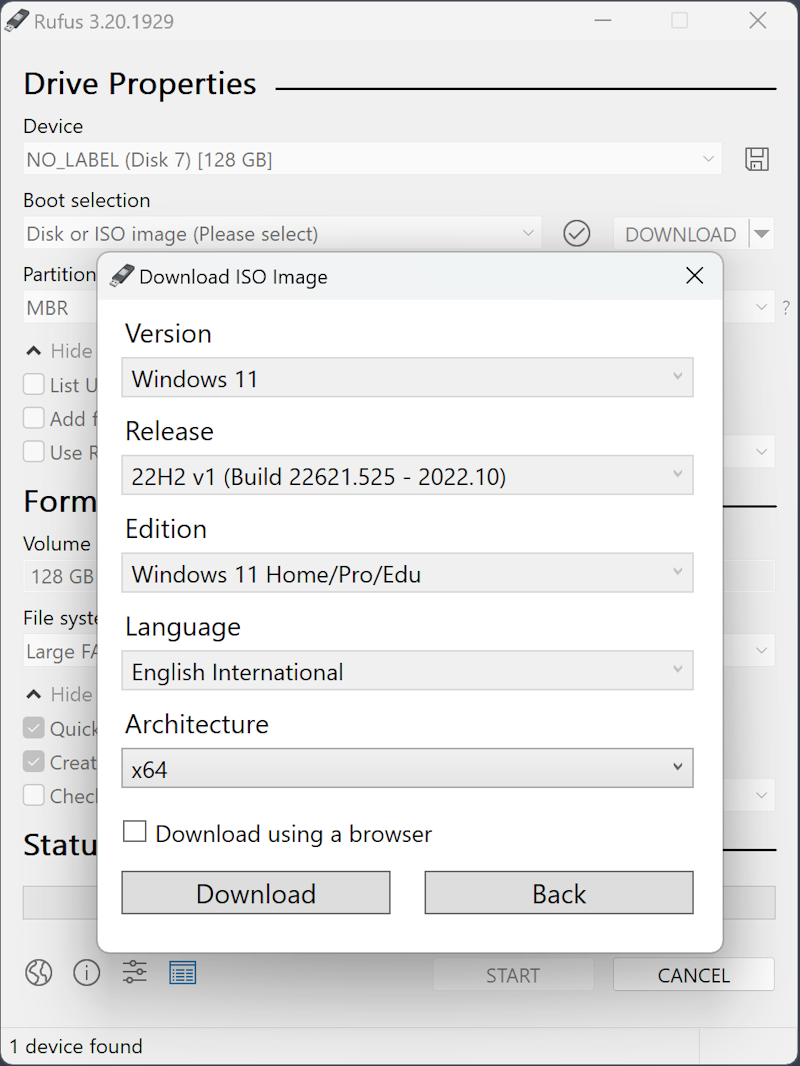The image size is (800, 1066).
Task: Expand the Release 22H2 v1 dropdown
Action: pyautogui.click(x=407, y=476)
